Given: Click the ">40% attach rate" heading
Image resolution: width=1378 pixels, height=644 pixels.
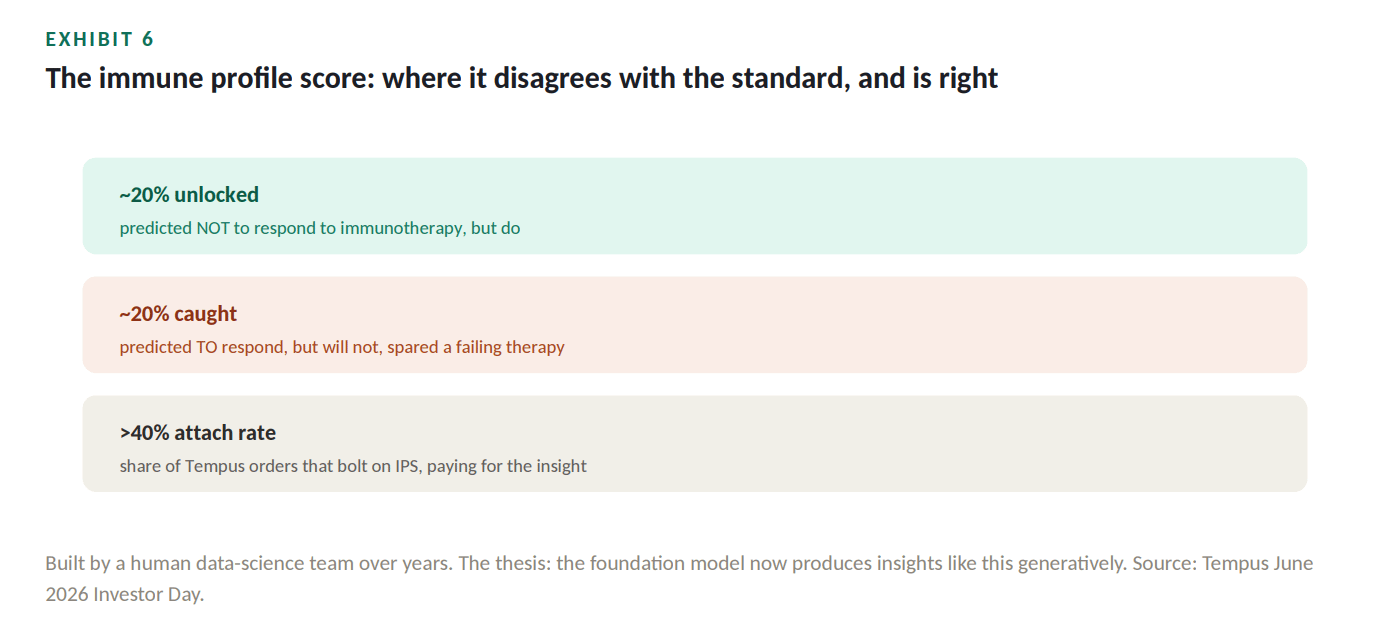Looking at the screenshot, I should click(198, 433).
